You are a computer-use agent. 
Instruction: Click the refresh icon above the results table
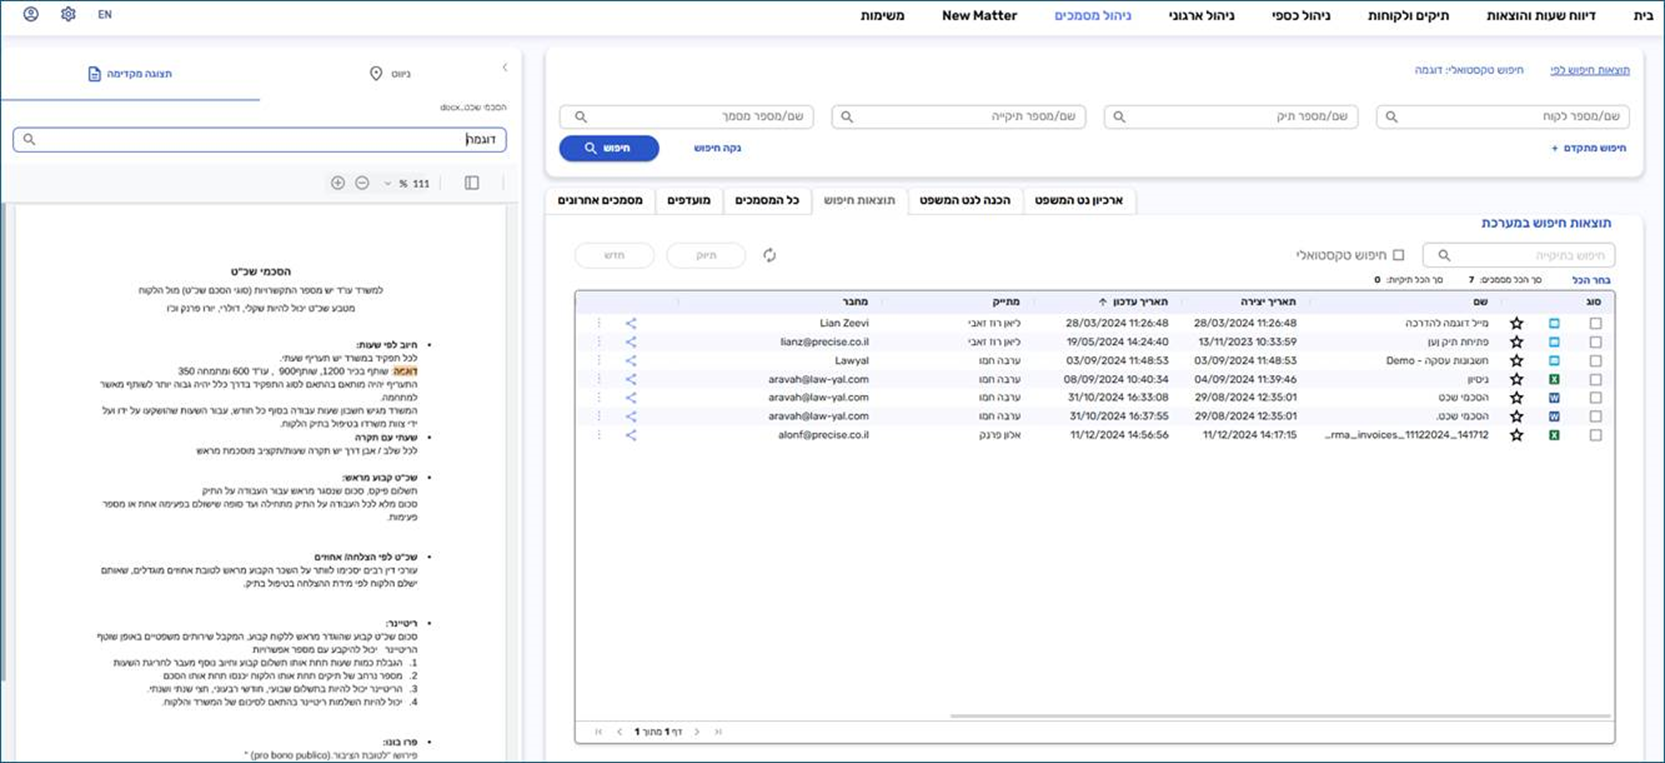[x=769, y=255]
